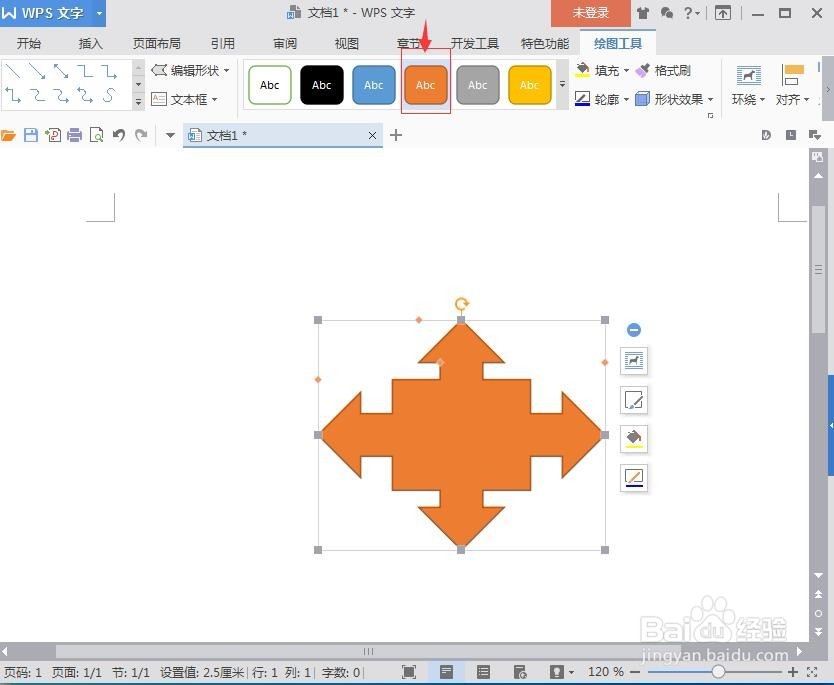Apply the yellow Abc shape style
This screenshot has height=685, width=834.
tap(530, 85)
